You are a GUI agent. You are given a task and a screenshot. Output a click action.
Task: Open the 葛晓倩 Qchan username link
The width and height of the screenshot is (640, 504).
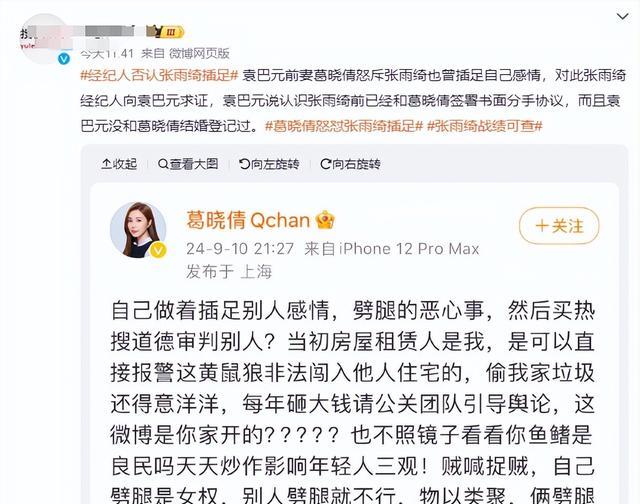248,220
